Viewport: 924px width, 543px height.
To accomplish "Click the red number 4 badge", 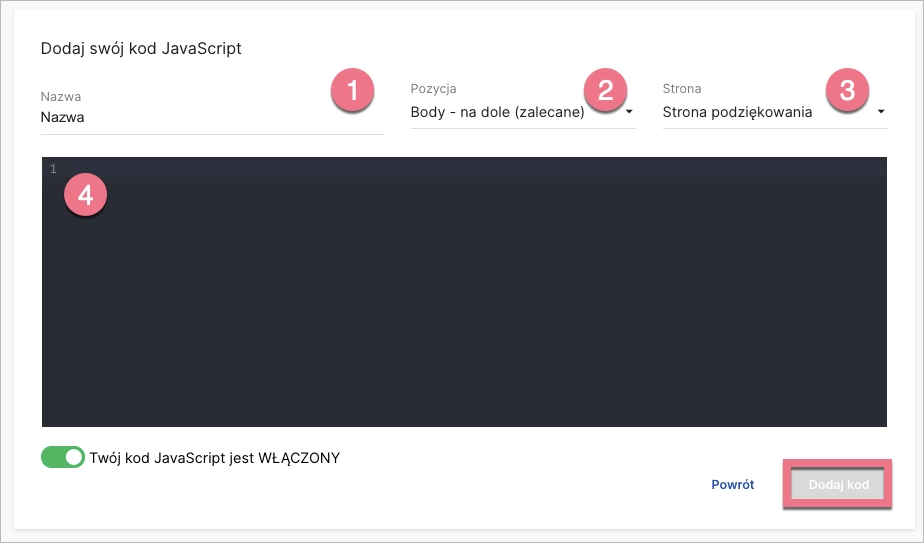I will coord(85,195).
